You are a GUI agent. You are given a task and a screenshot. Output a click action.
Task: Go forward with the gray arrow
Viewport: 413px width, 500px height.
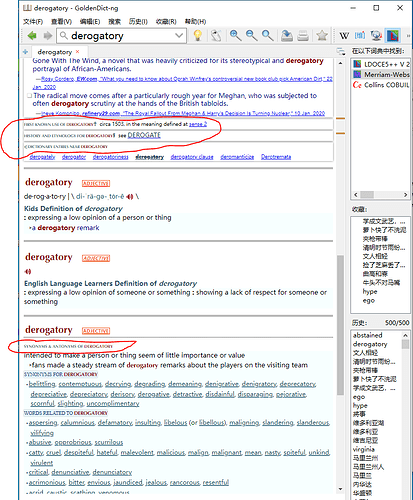[x=48, y=35]
